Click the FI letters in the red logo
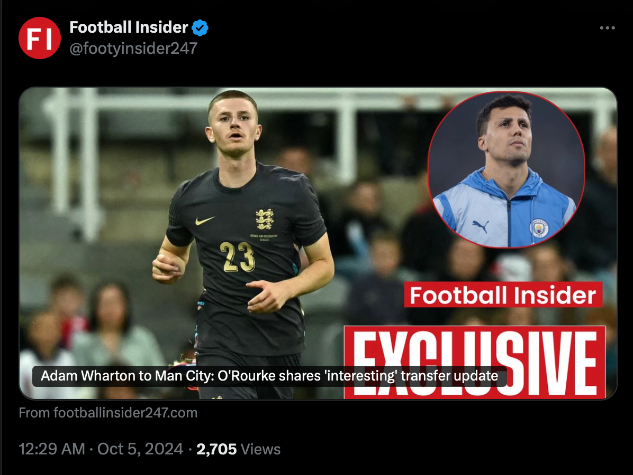 tap(40, 38)
